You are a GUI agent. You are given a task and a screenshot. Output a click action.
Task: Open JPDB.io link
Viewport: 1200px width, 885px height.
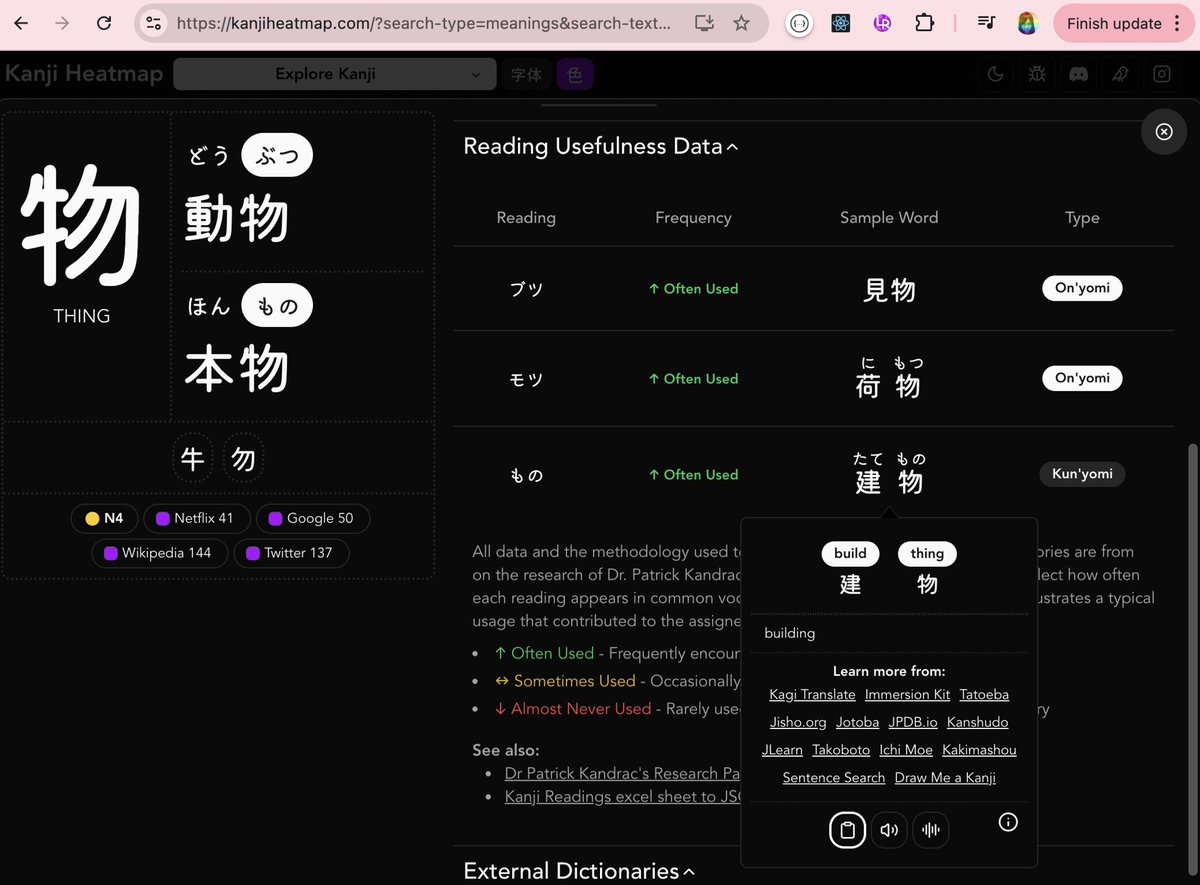tap(913, 722)
